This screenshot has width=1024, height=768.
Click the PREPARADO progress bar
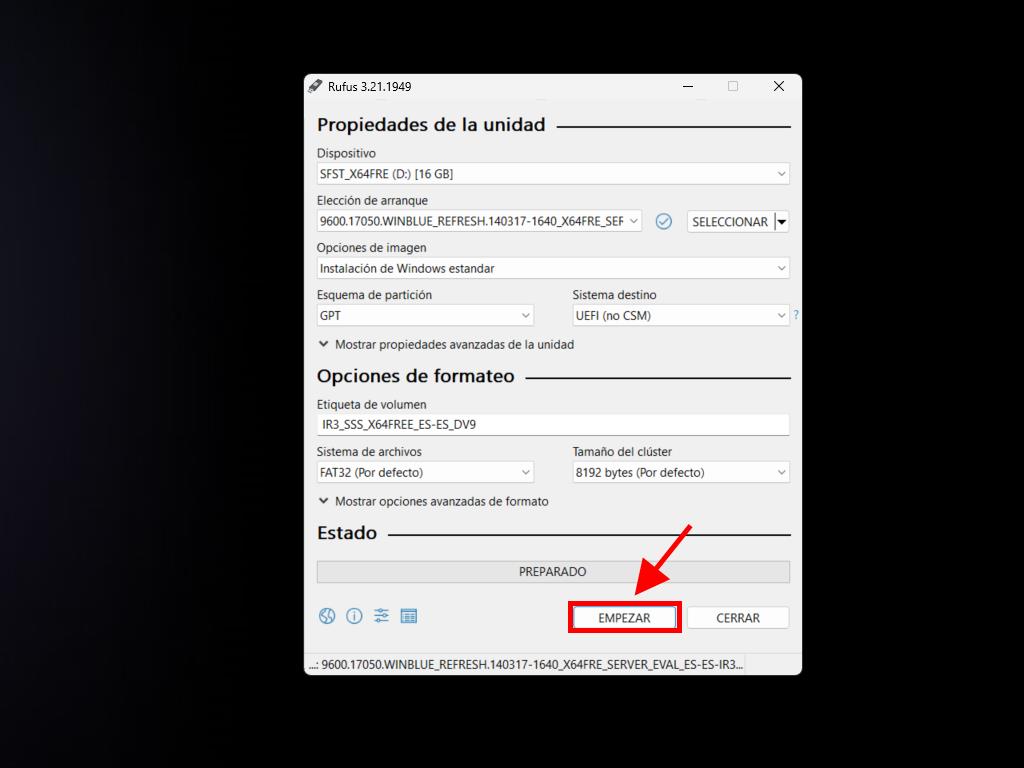[x=553, y=571]
